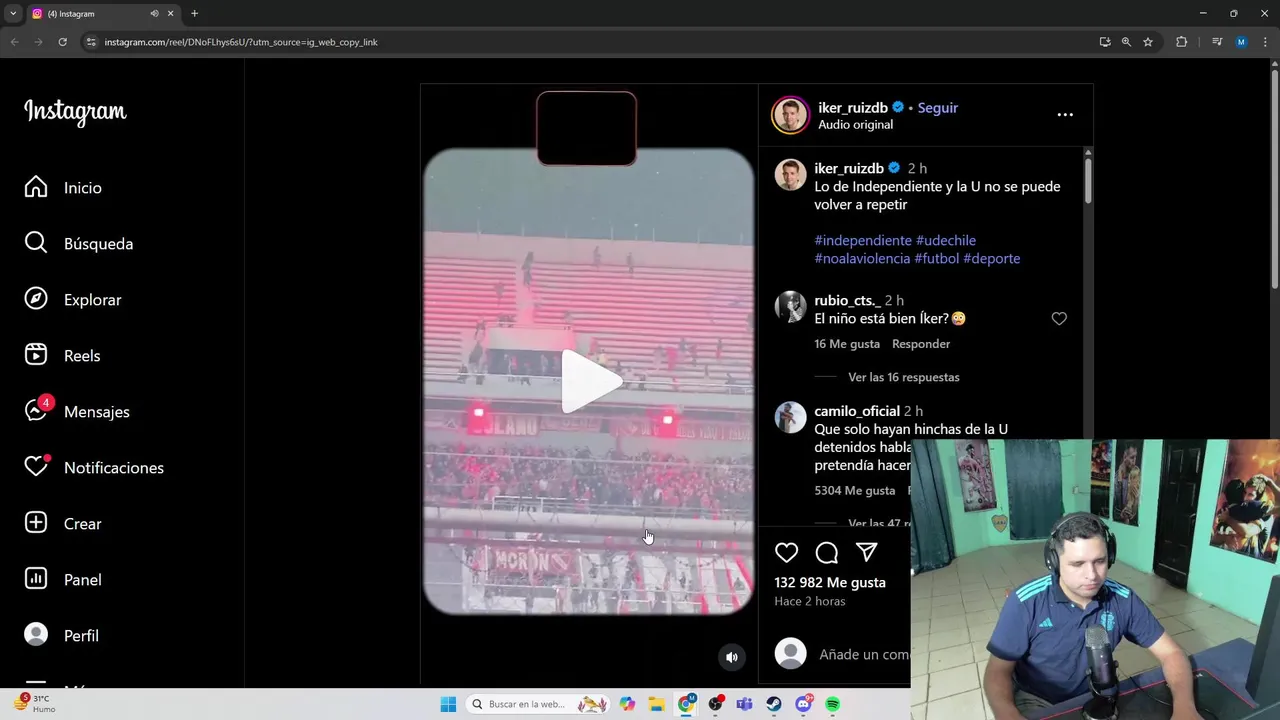Open media controls icon in Chrome

pos(1217,42)
